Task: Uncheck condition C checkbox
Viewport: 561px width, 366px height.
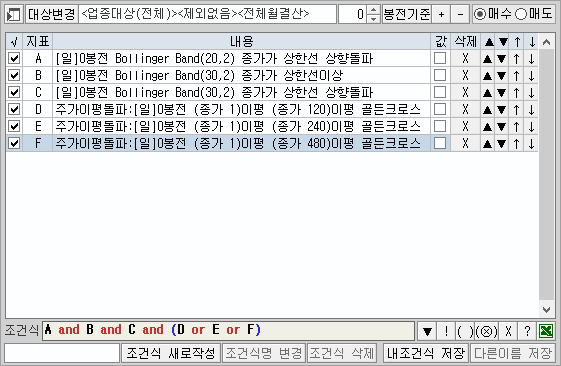Action: tap(14, 92)
